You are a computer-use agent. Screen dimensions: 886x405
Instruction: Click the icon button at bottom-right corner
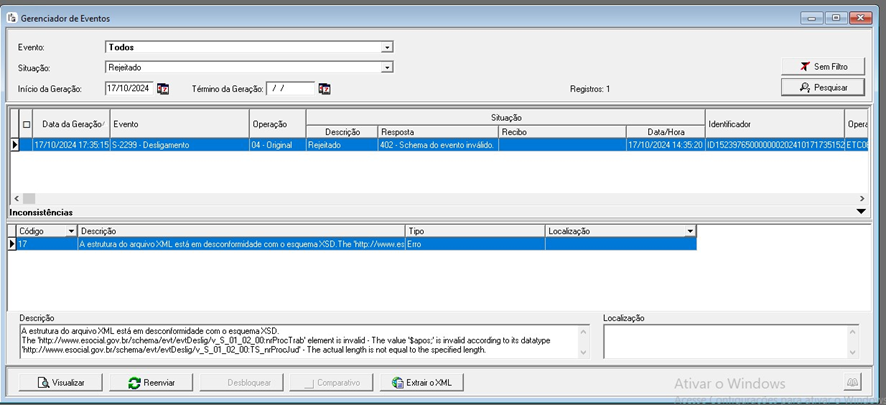(x=852, y=382)
